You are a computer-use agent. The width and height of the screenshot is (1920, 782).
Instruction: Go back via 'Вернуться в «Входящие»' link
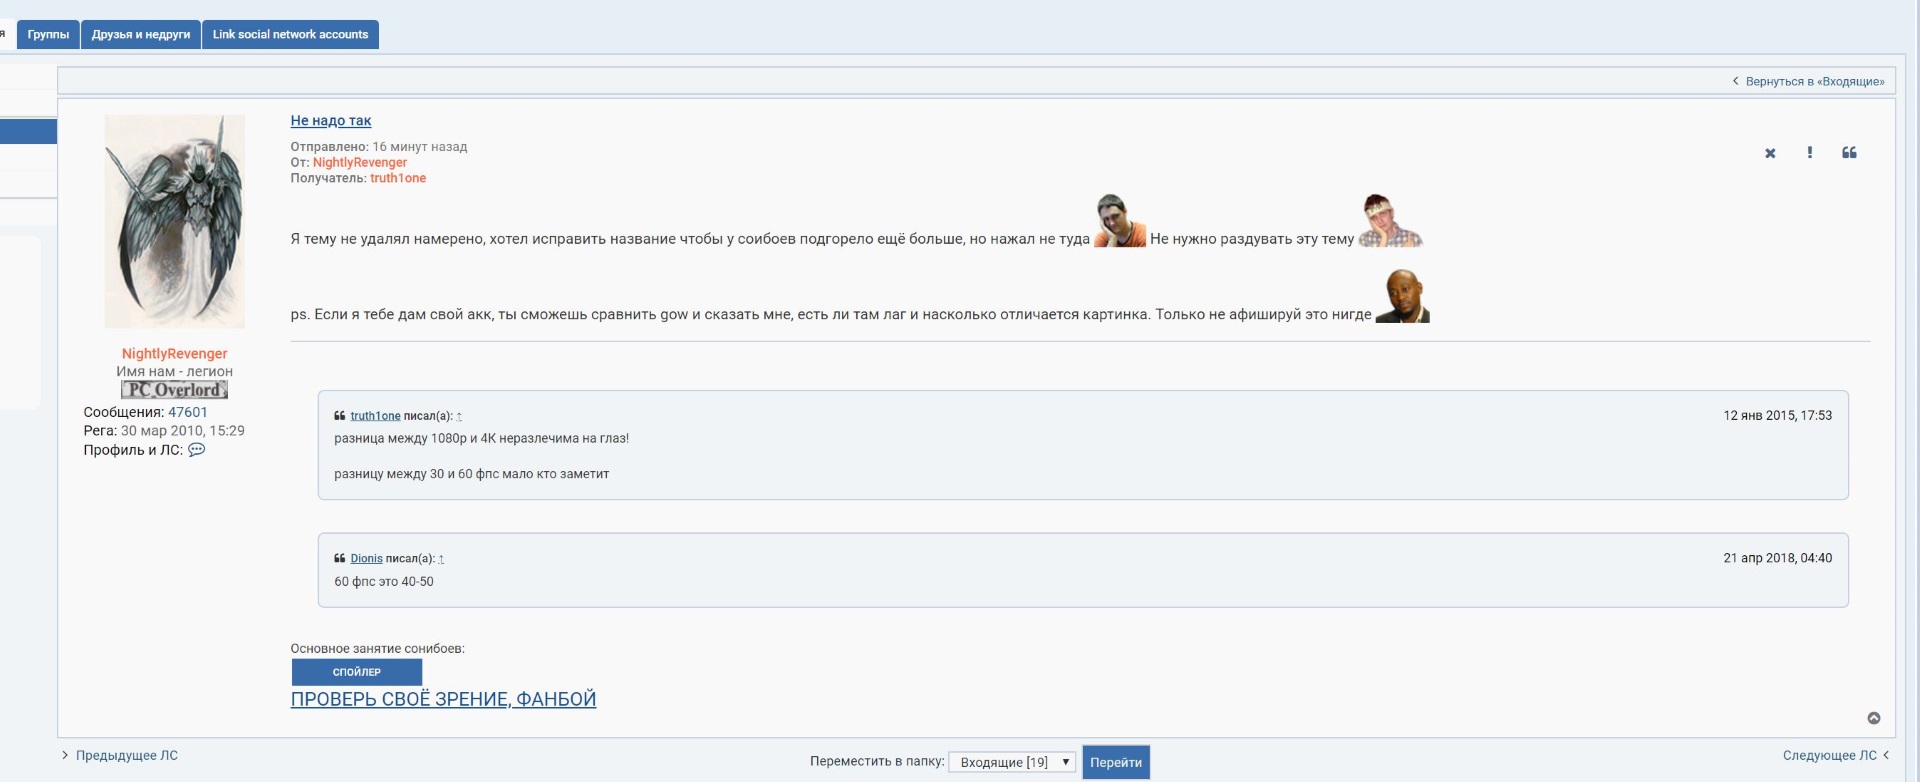point(1813,82)
